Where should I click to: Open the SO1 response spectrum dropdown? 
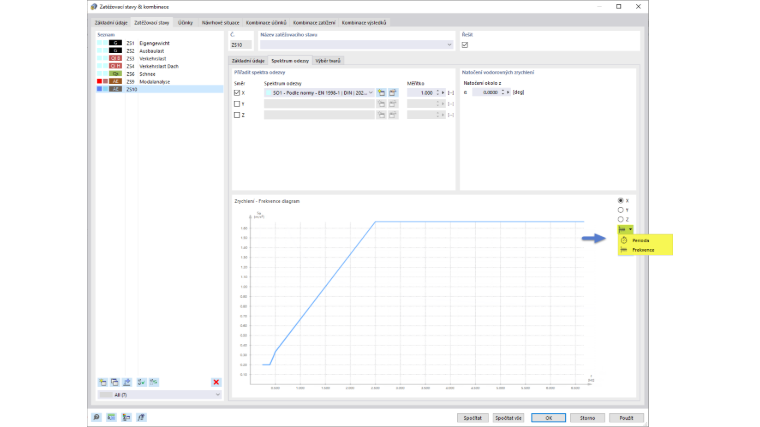coord(371,93)
